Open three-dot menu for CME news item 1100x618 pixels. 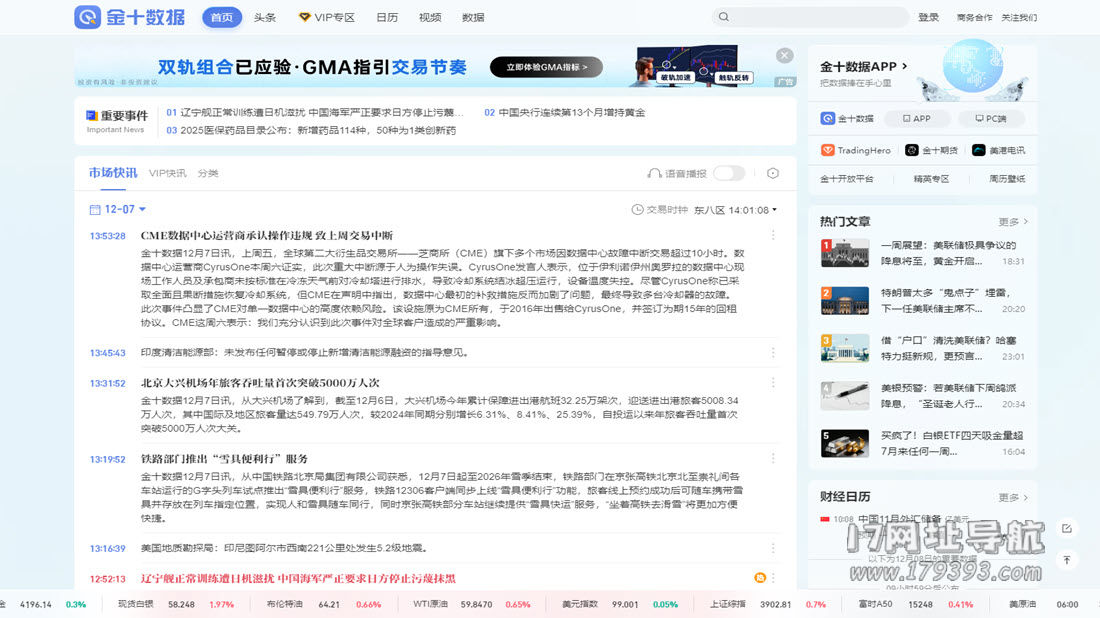[x=772, y=236]
